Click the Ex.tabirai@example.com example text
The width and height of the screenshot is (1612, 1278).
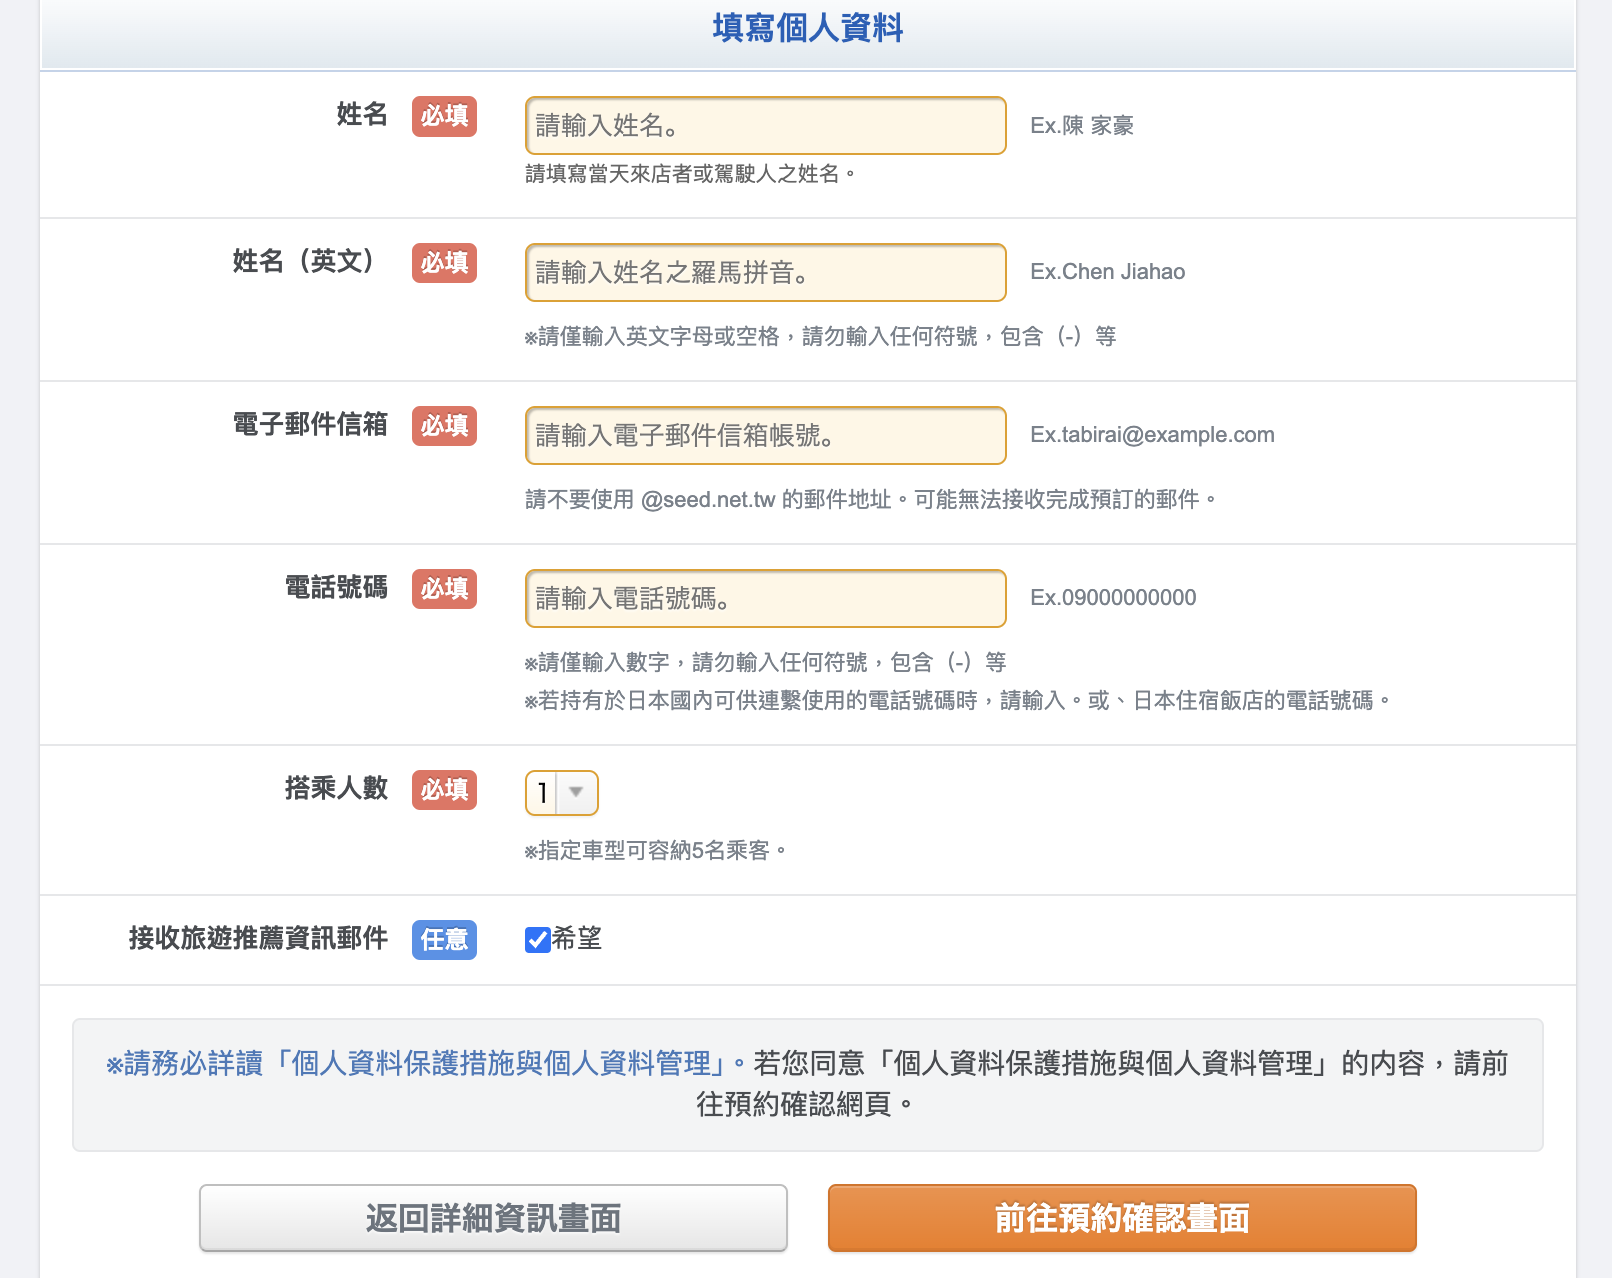click(1152, 435)
